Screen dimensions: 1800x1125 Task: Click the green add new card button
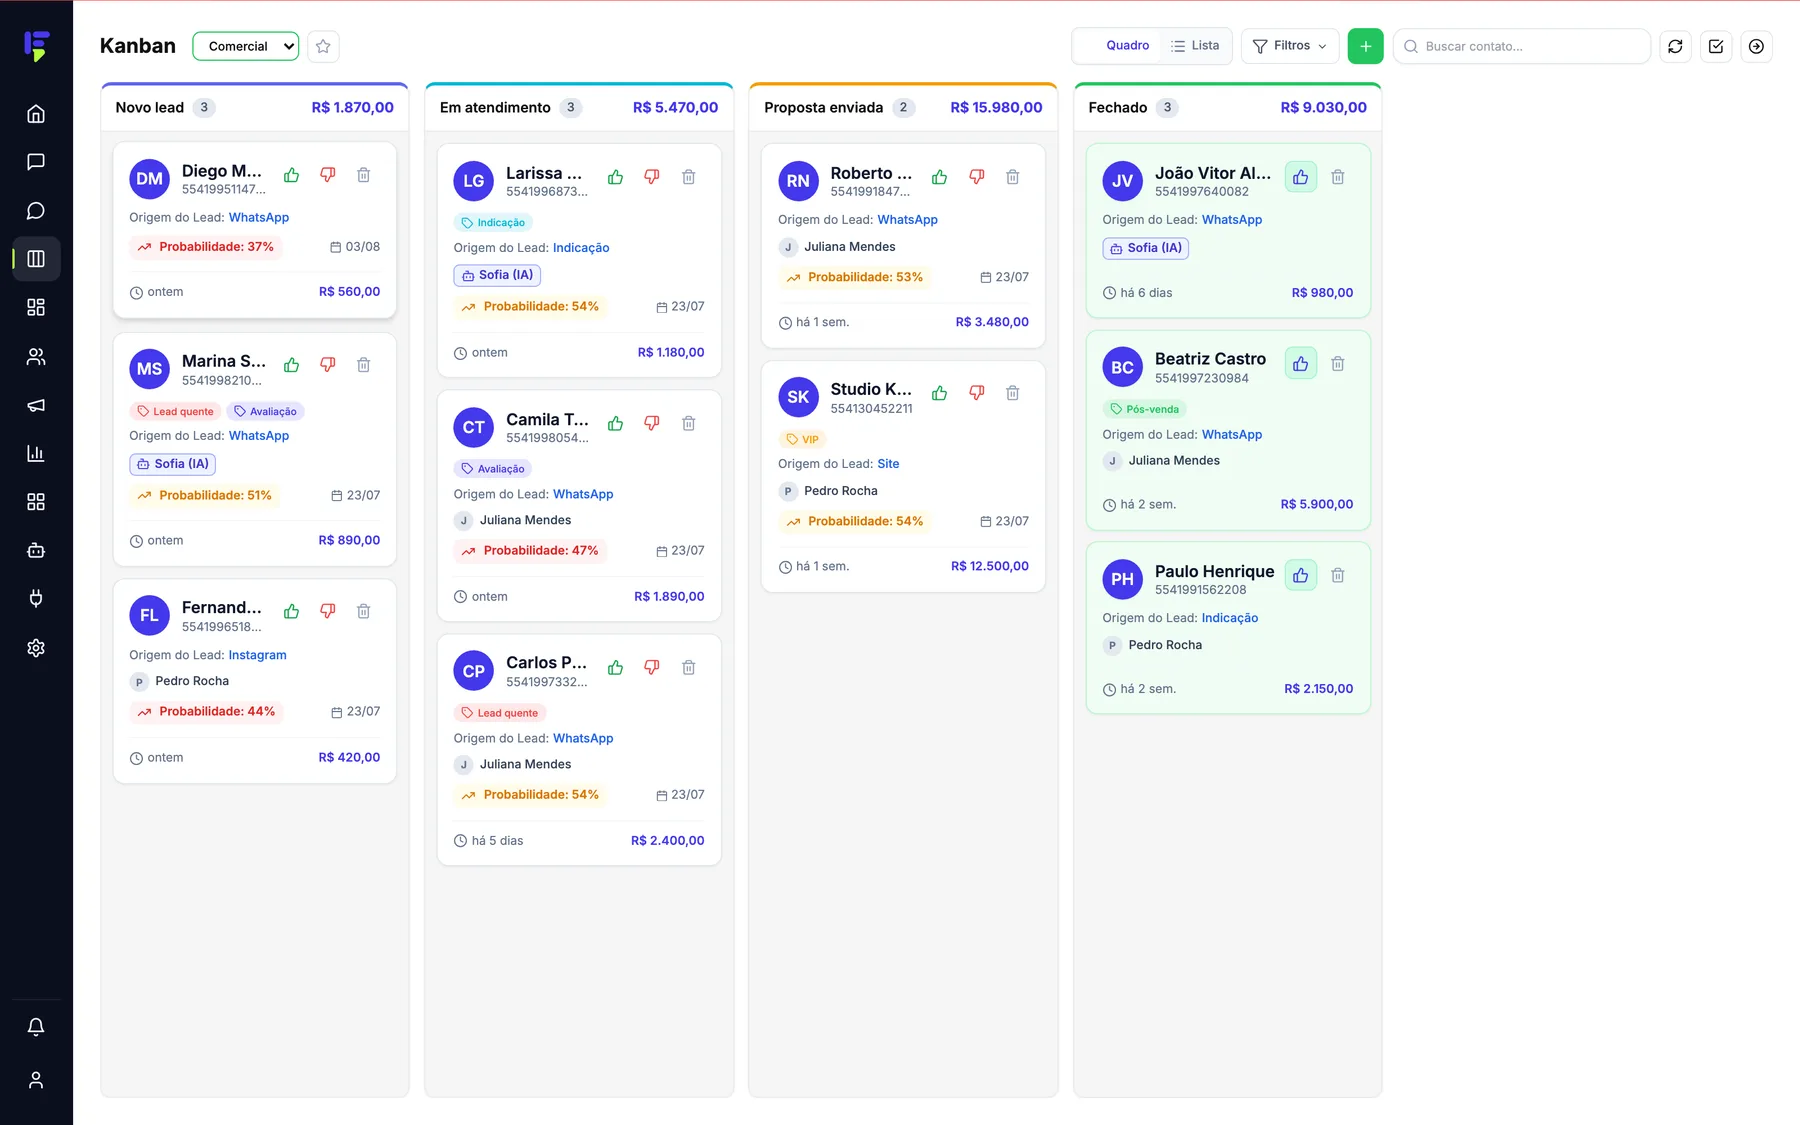1365,46
